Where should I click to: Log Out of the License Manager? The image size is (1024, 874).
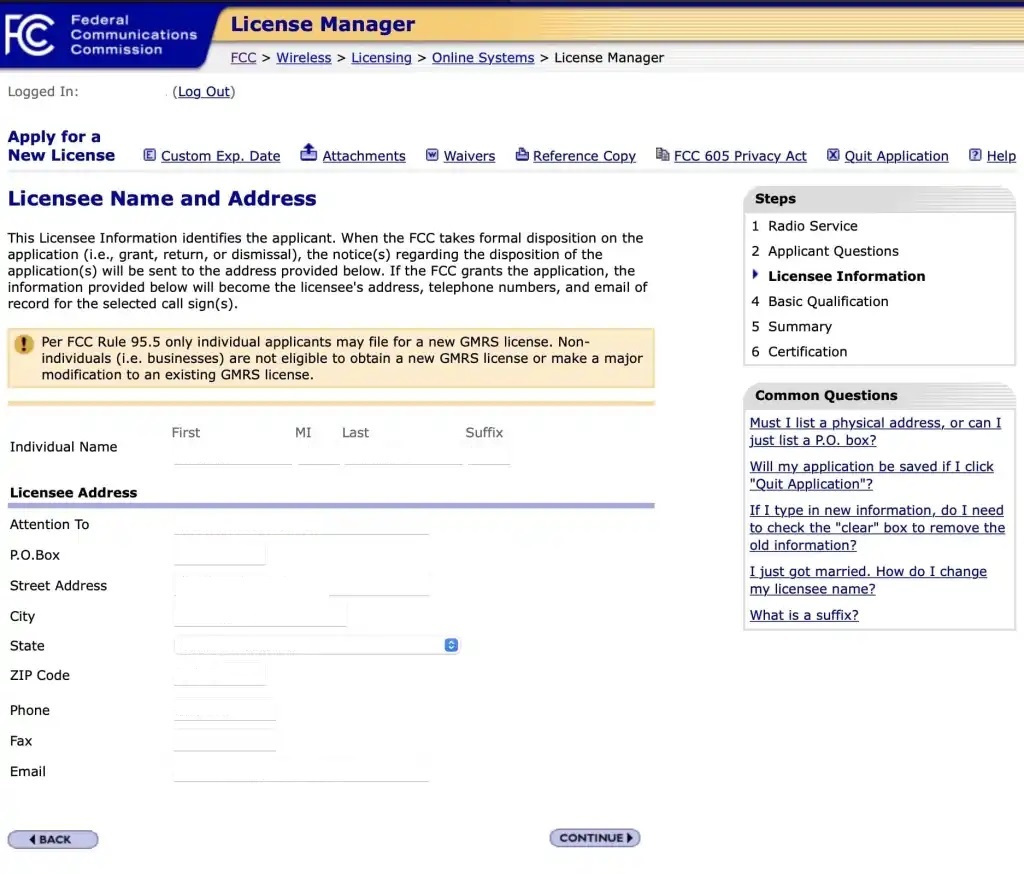coord(204,92)
